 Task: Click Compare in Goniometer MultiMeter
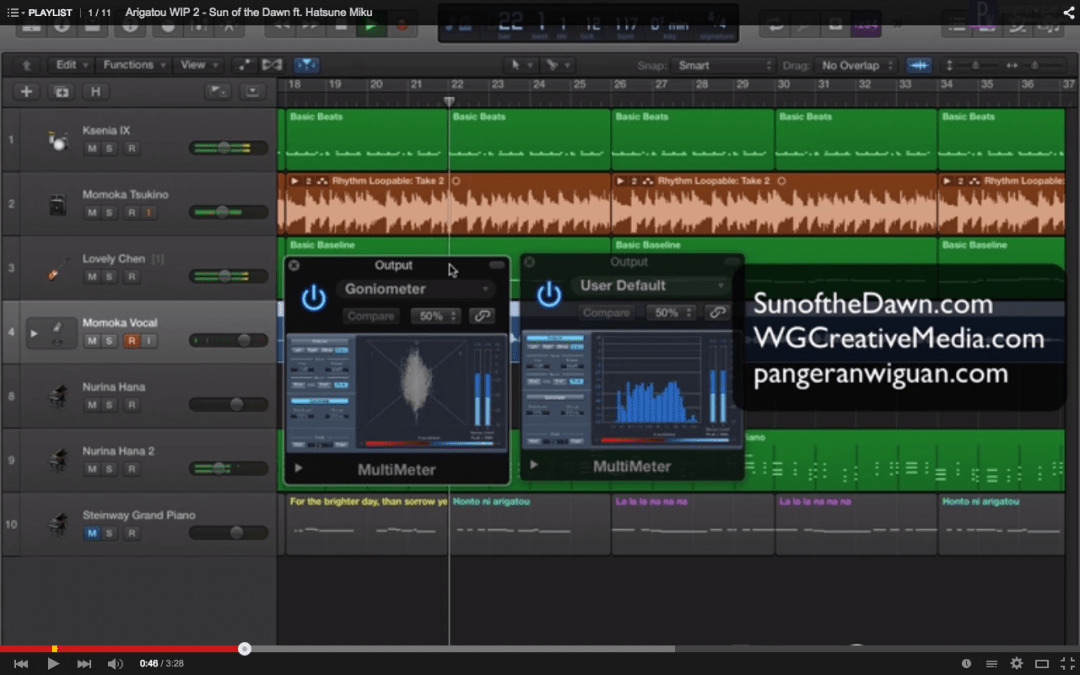[371, 316]
